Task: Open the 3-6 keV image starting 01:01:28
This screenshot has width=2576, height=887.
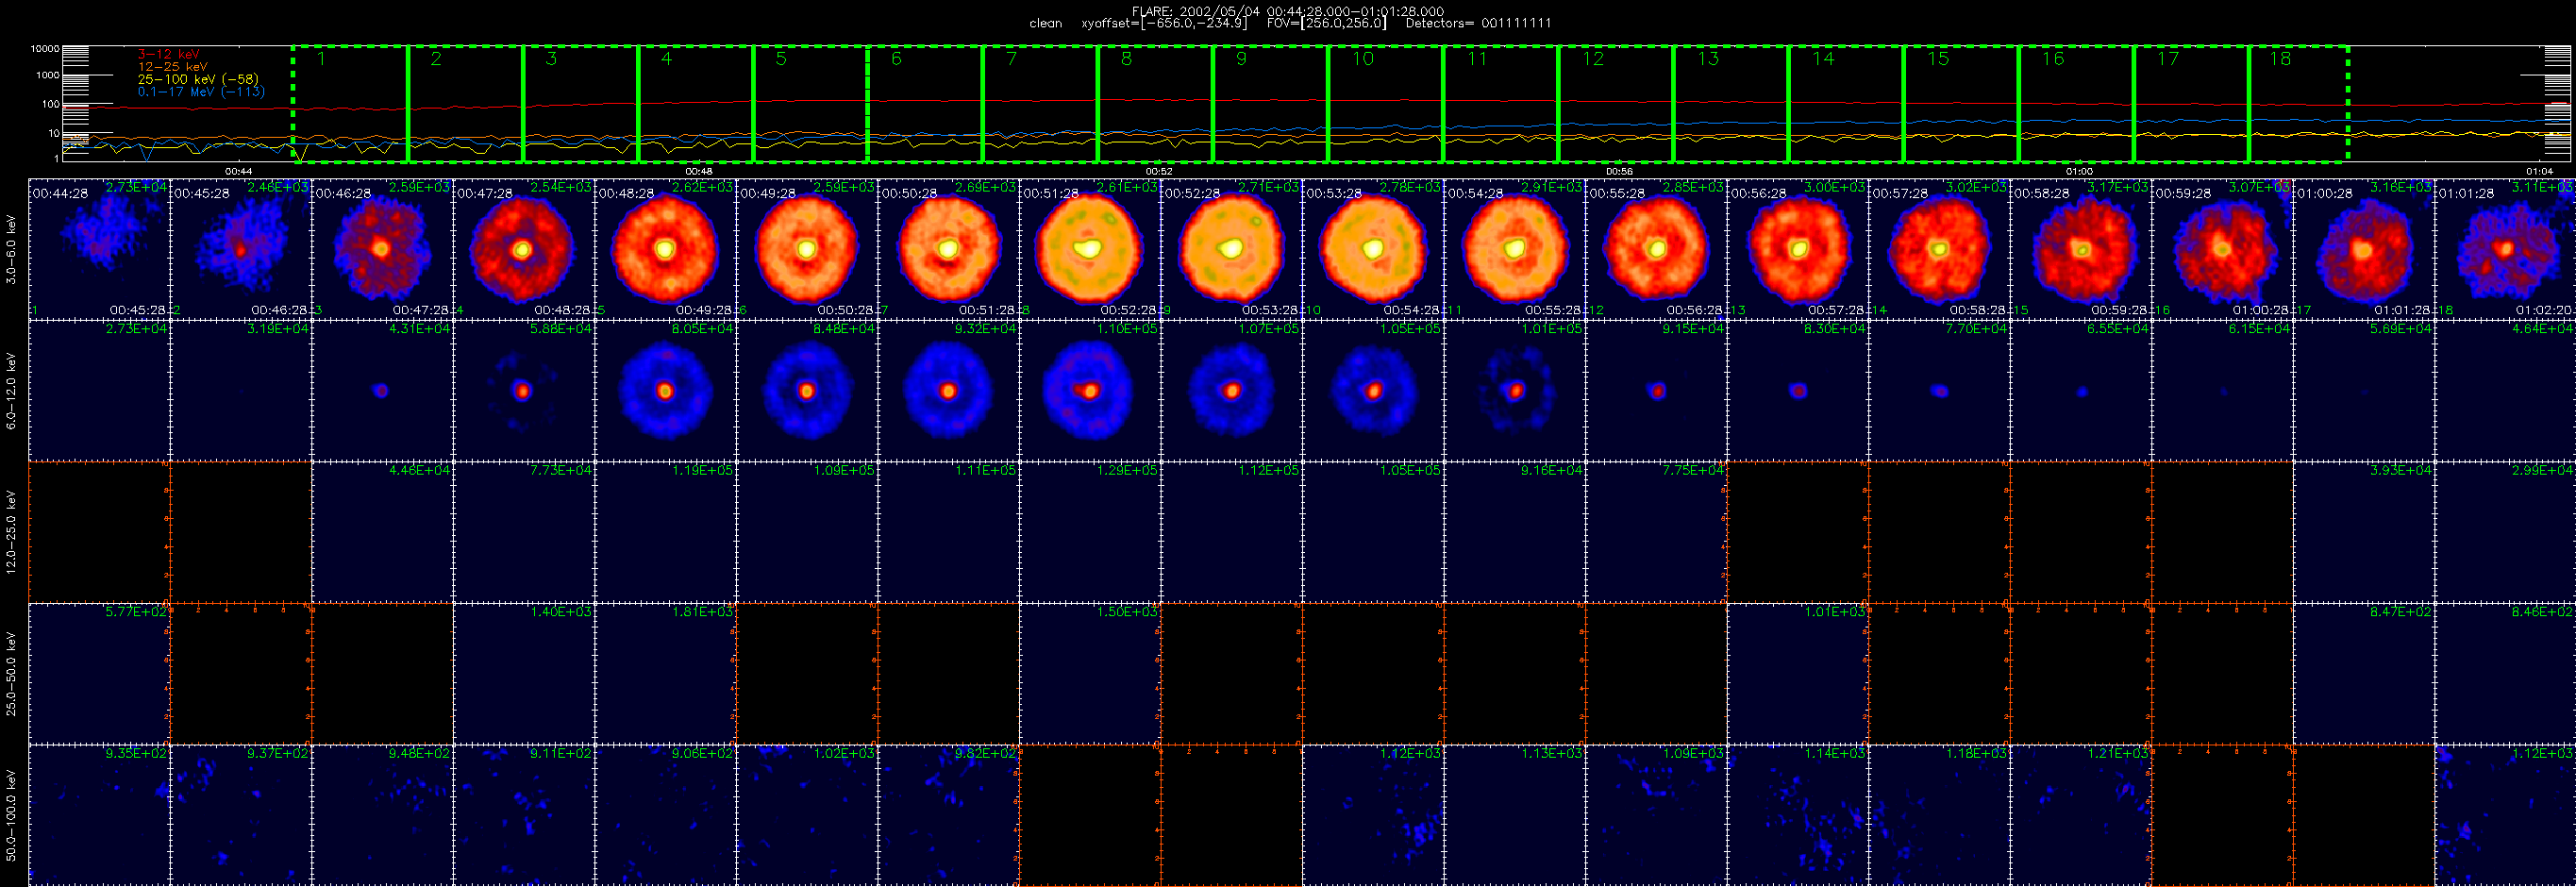Action: click(2505, 249)
